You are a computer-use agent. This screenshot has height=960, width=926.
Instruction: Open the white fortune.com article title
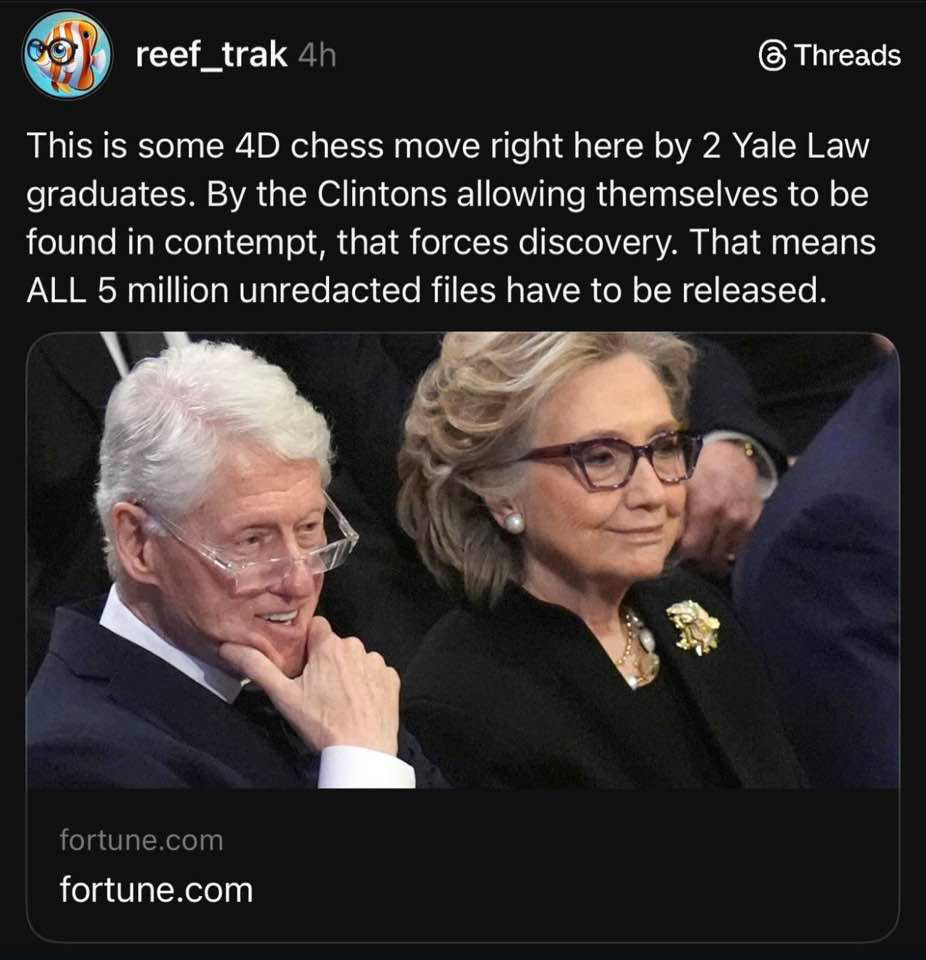(156, 890)
